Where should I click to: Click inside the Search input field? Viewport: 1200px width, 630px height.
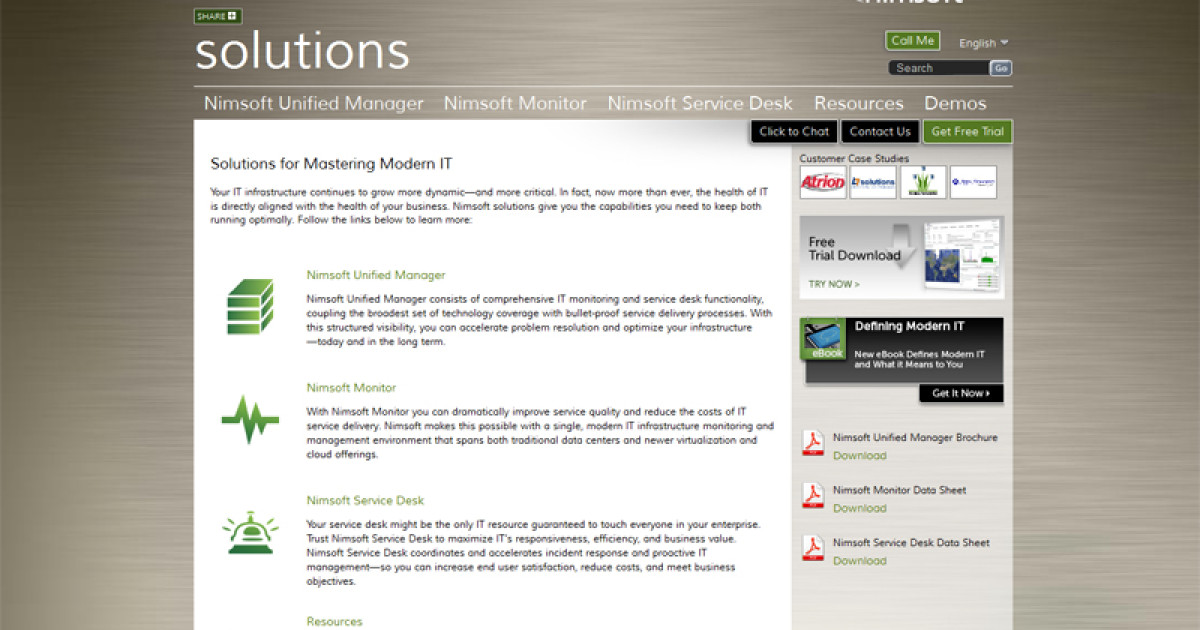point(938,67)
